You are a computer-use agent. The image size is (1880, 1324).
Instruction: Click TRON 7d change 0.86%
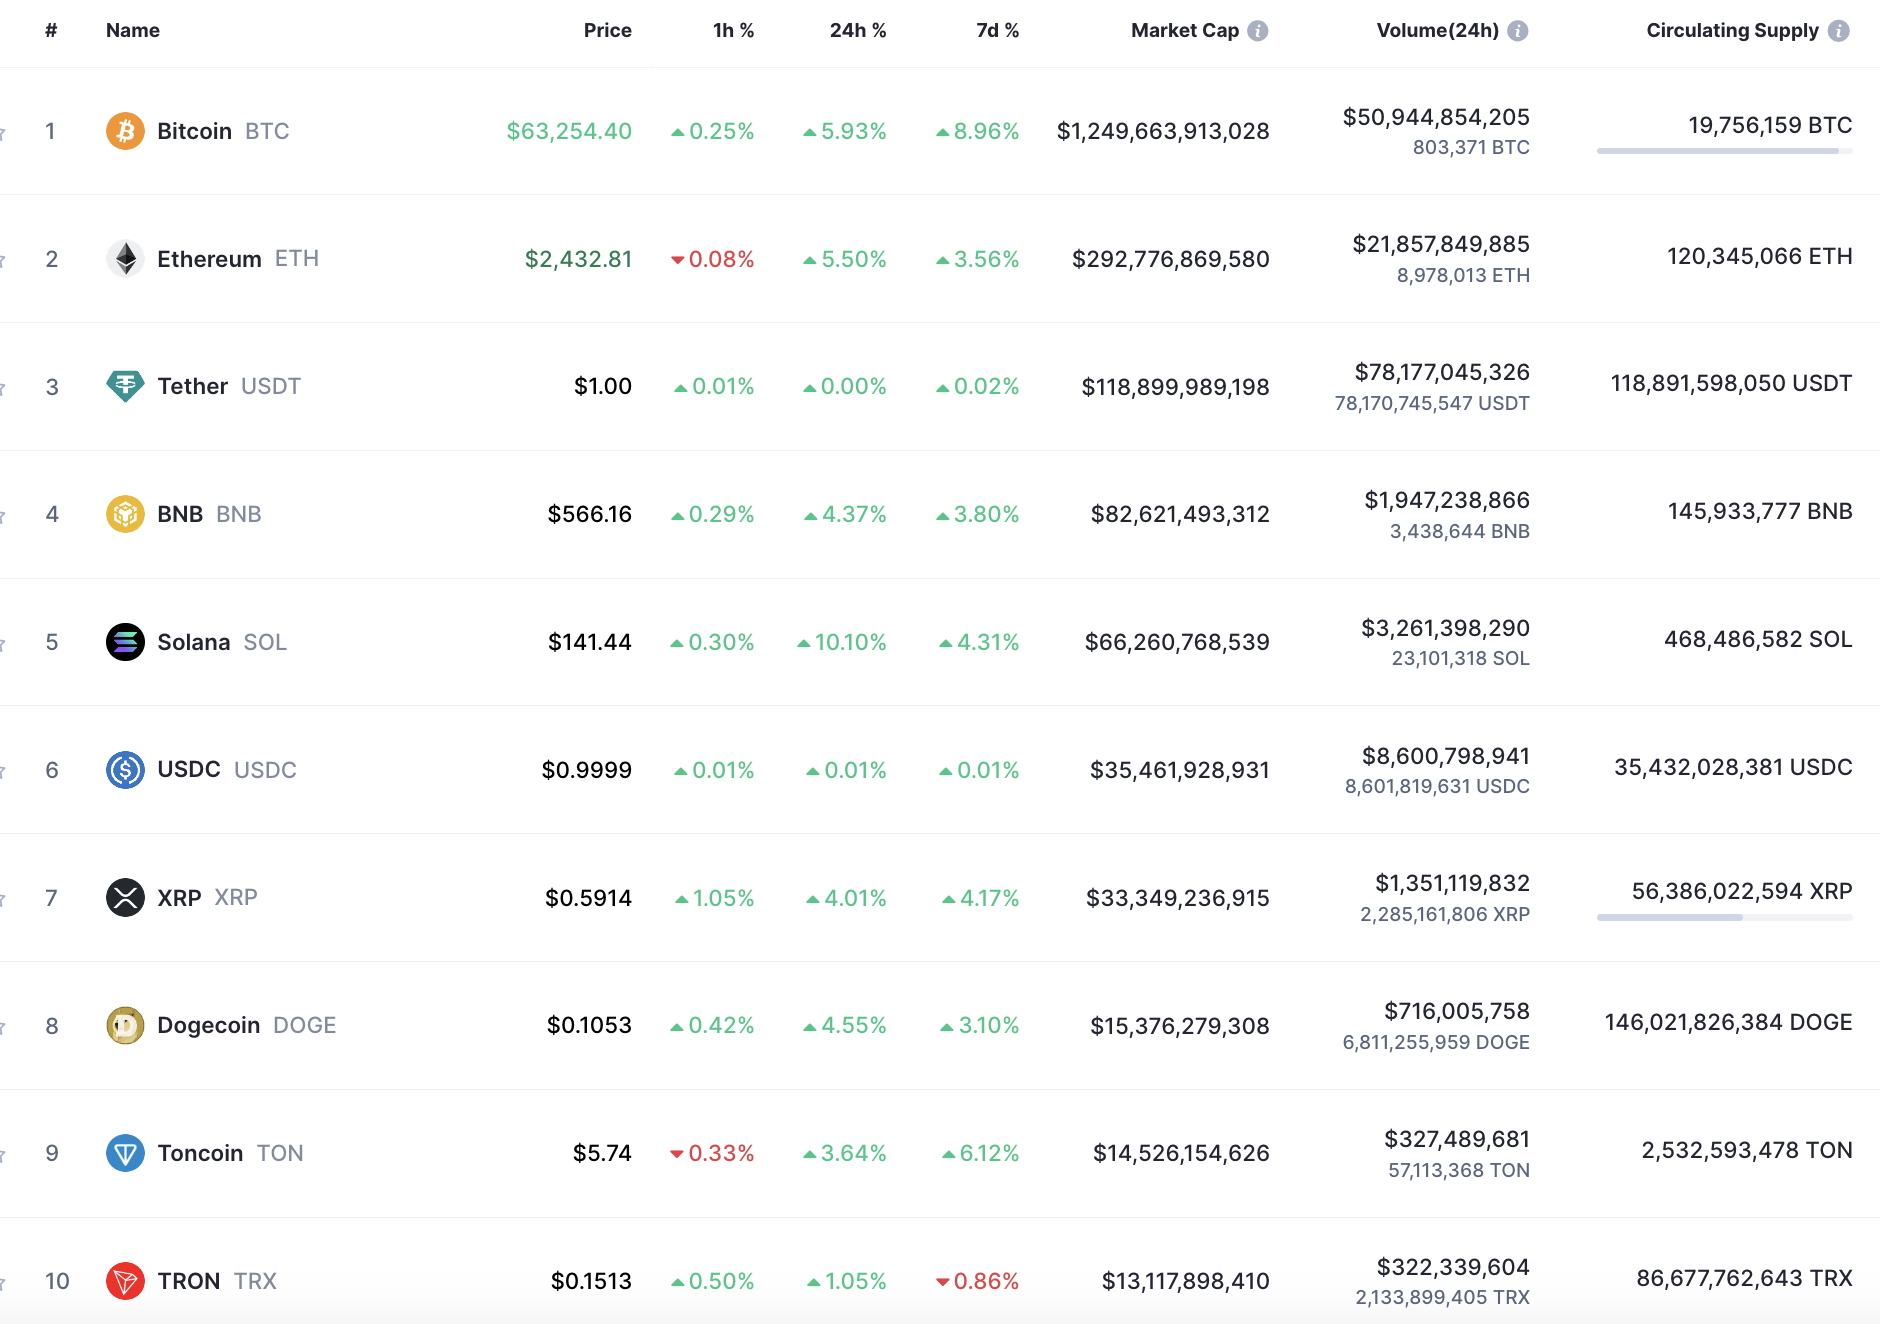tap(978, 1281)
